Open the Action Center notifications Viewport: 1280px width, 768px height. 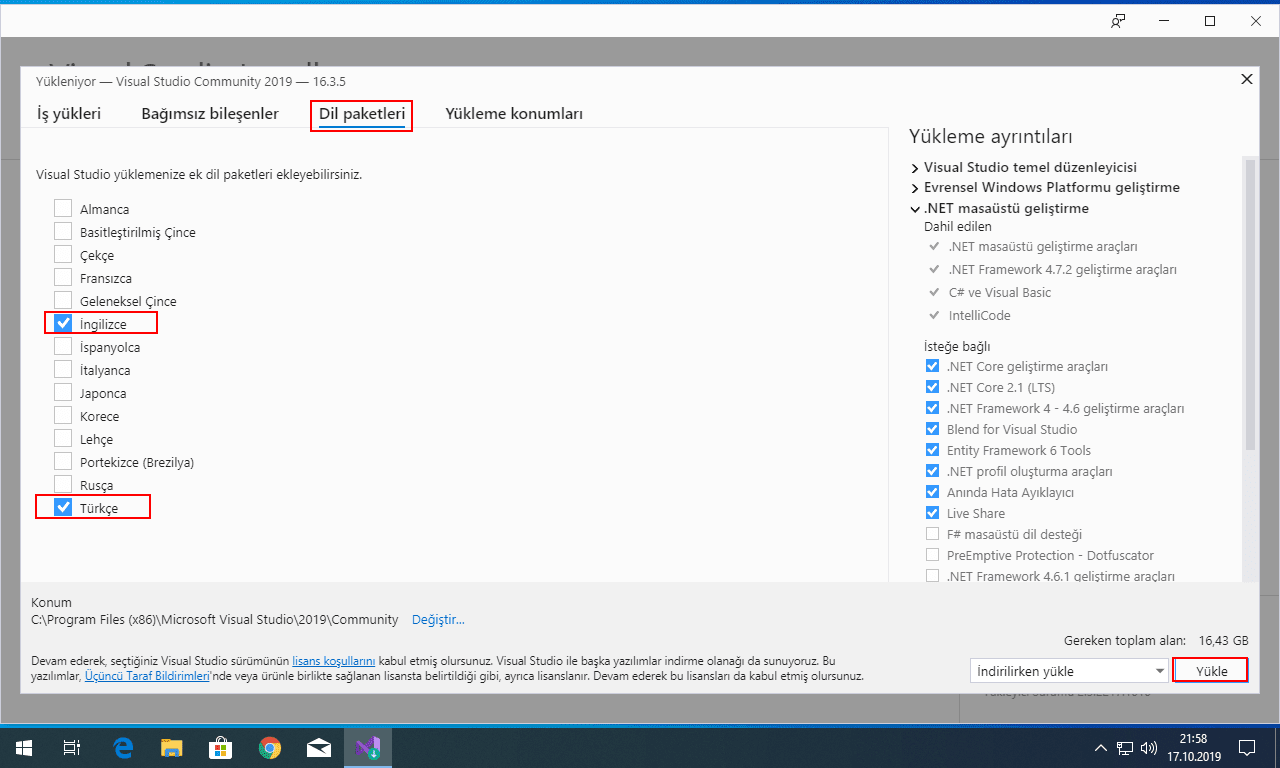coord(1247,747)
